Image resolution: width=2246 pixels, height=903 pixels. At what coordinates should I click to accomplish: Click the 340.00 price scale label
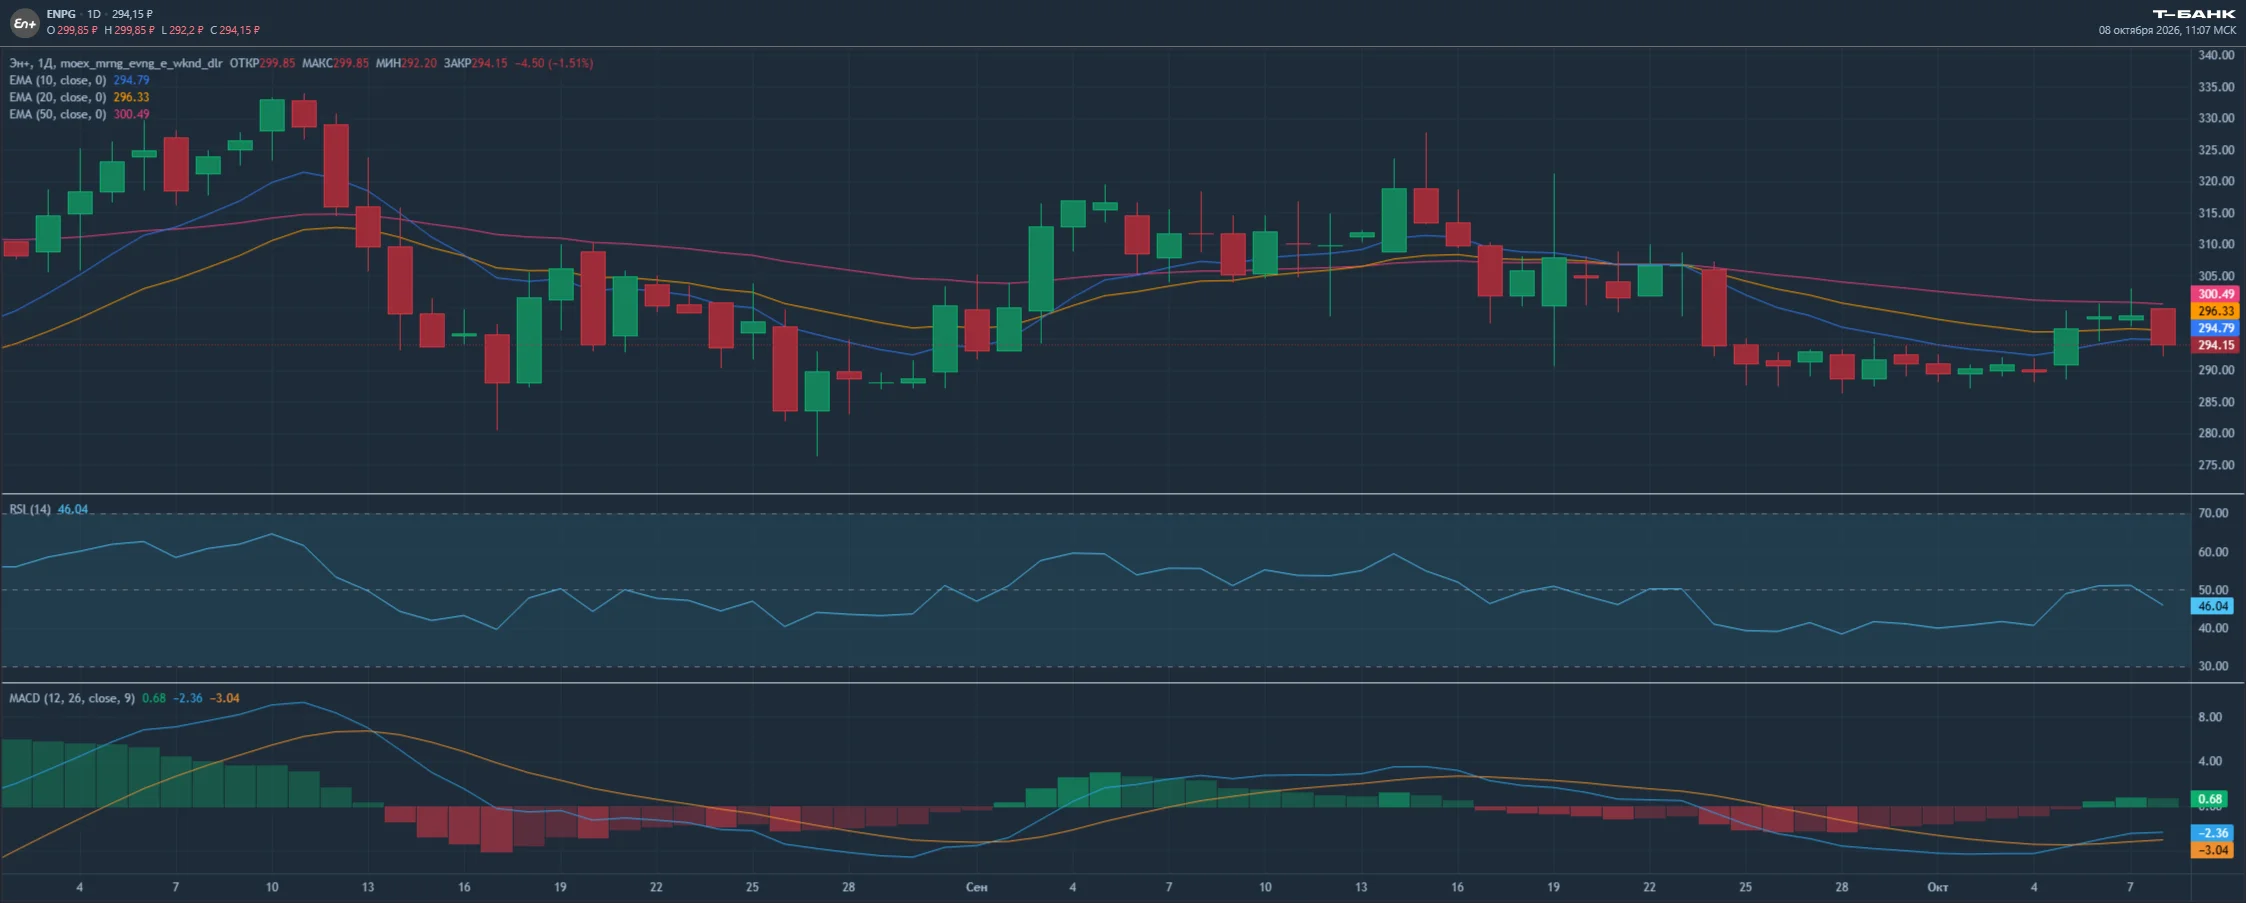point(2216,55)
